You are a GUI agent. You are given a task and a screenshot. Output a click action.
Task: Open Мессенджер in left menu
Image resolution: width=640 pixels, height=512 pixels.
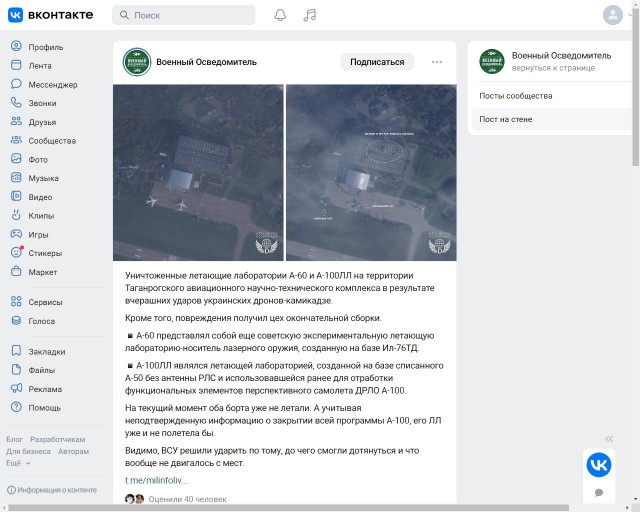53,85
